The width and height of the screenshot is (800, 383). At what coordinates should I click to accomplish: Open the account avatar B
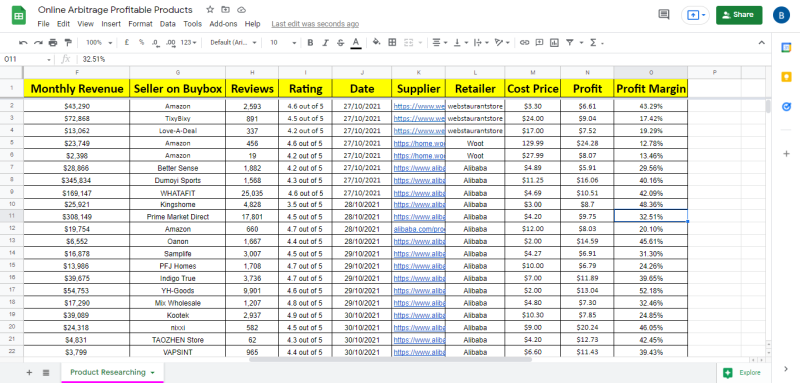781,15
